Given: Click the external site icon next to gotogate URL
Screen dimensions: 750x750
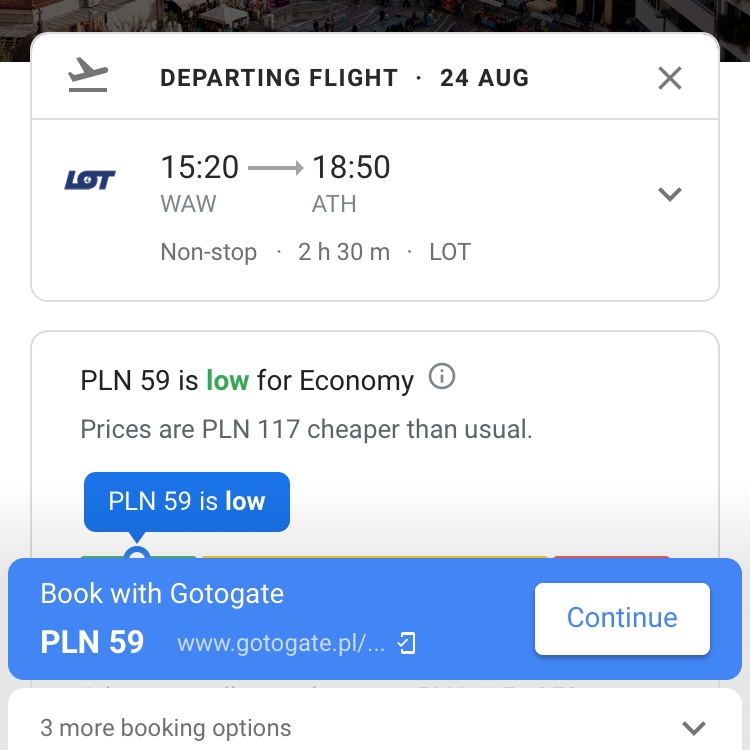Looking at the screenshot, I should tap(407, 643).
